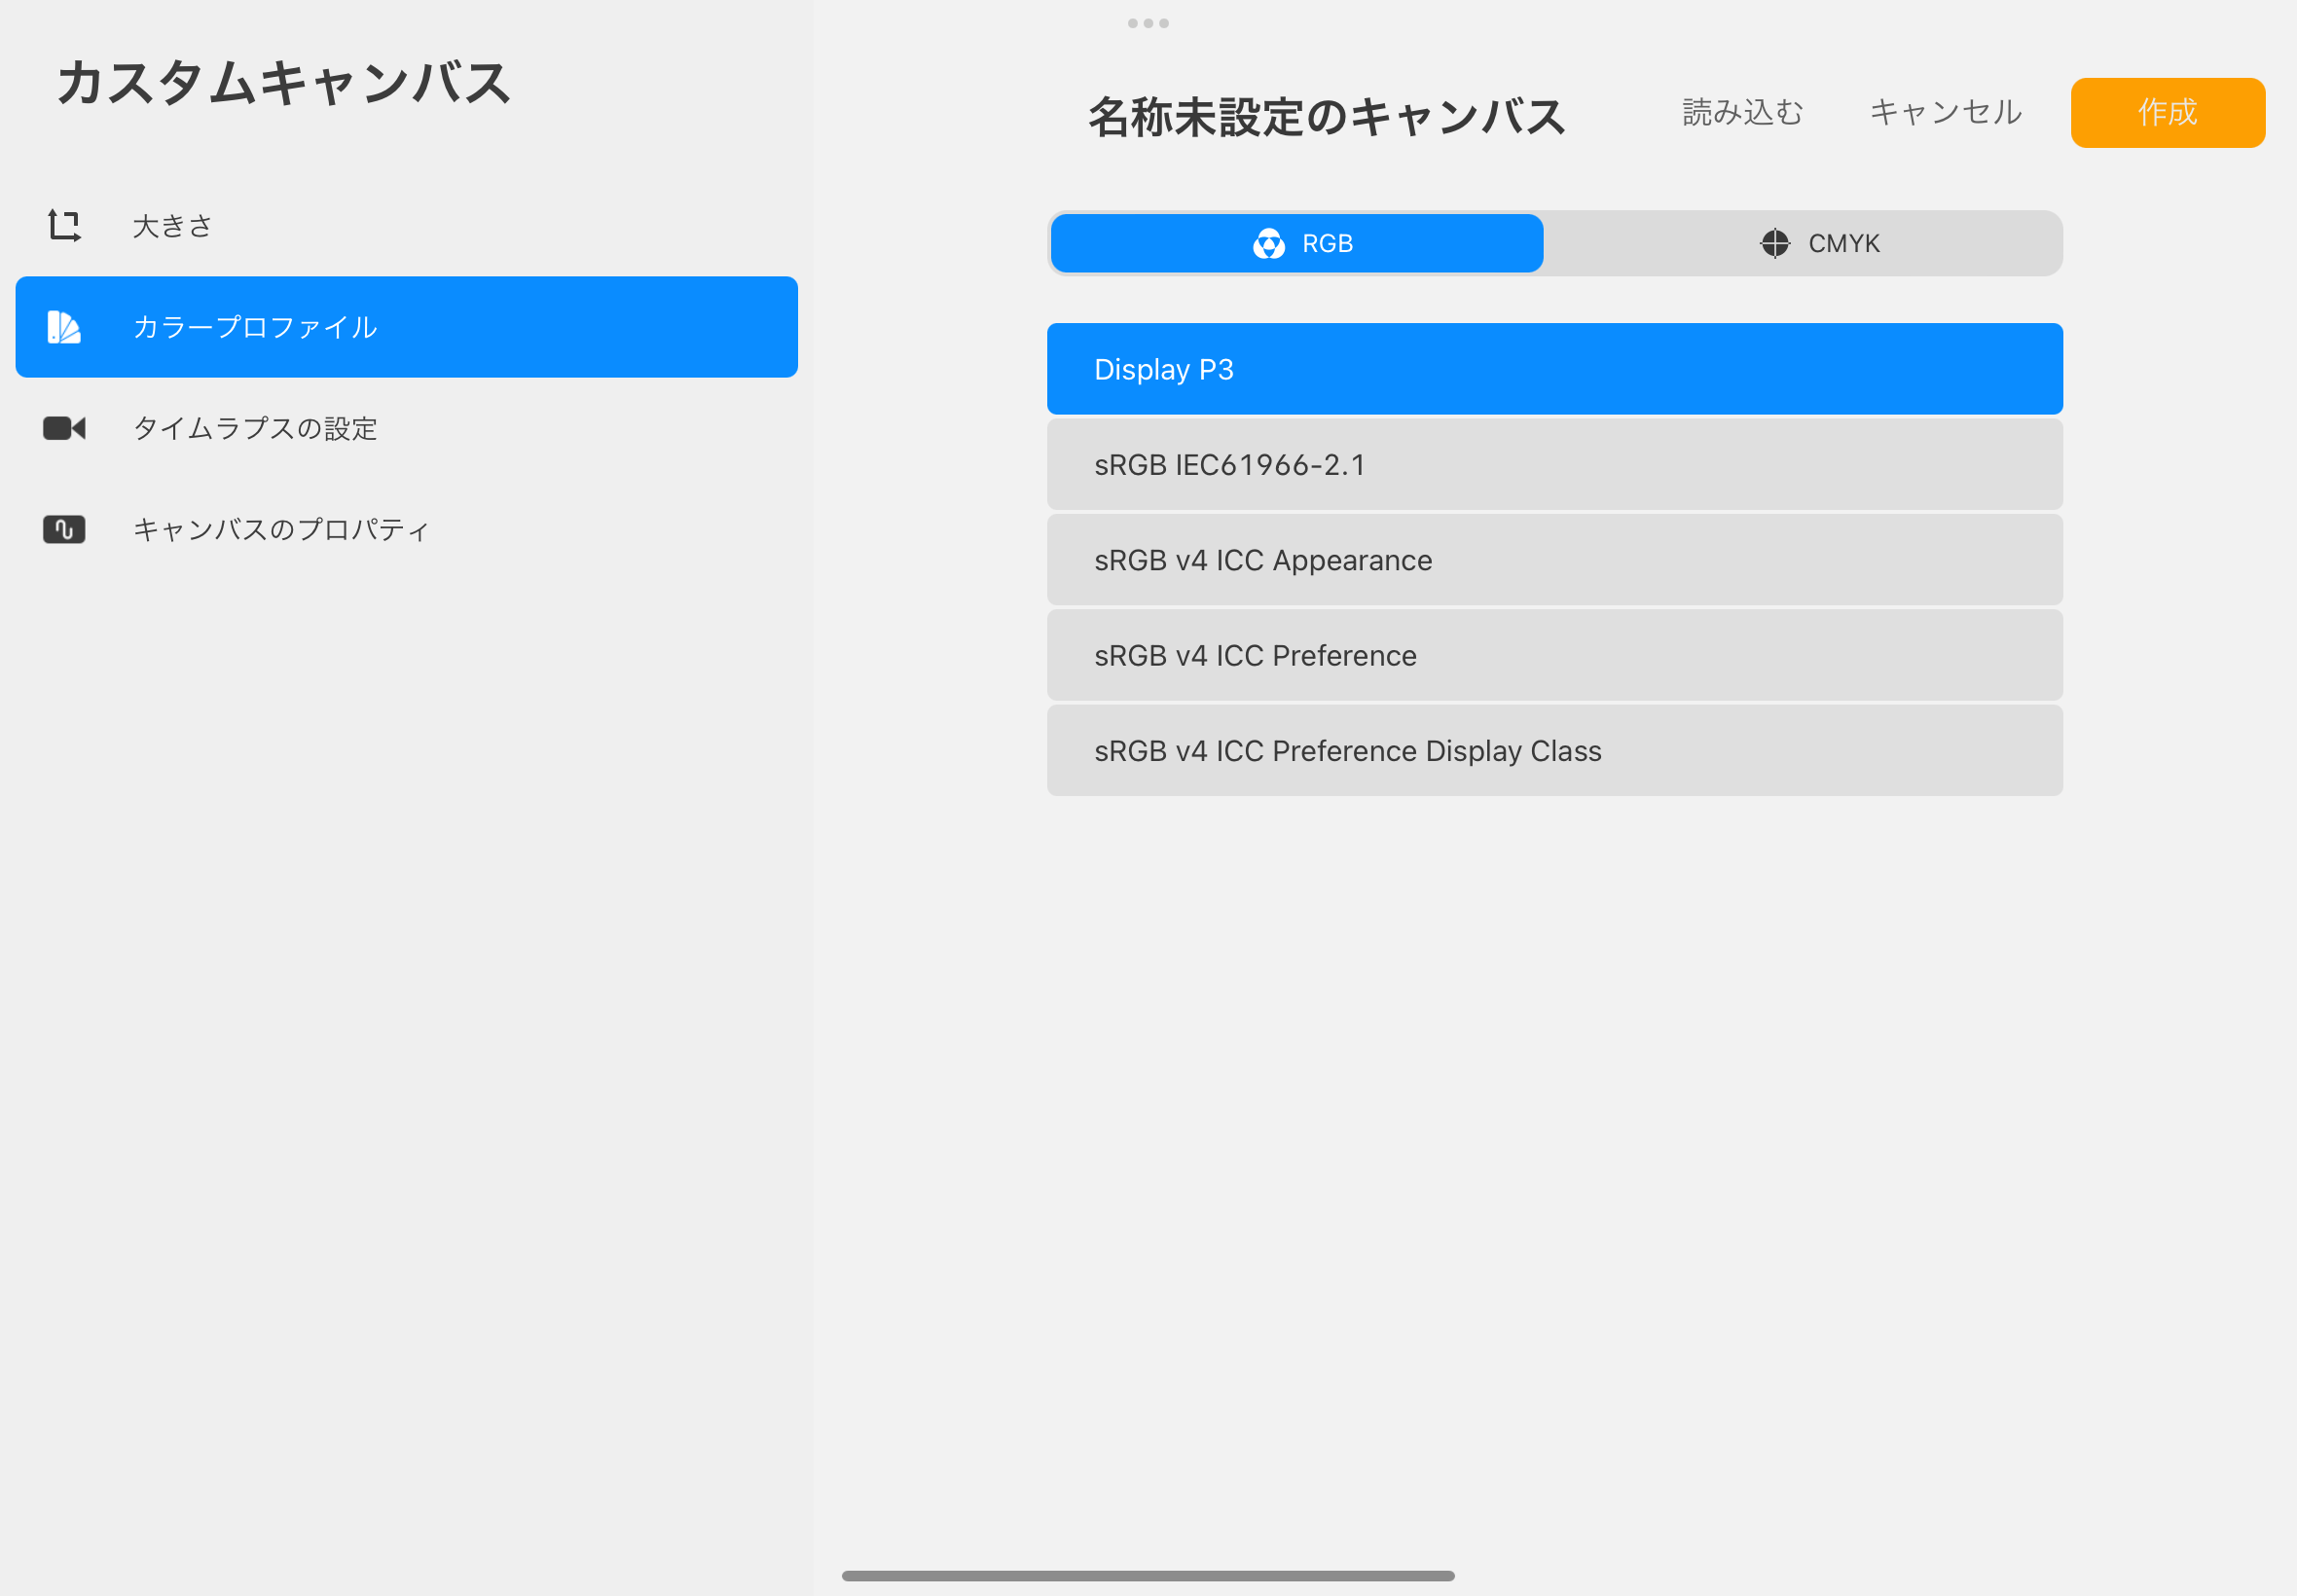The height and width of the screenshot is (1596, 2297).
Task: Pick sRGB v4 ICC Preference Display Class
Action: pyautogui.click(x=1554, y=751)
